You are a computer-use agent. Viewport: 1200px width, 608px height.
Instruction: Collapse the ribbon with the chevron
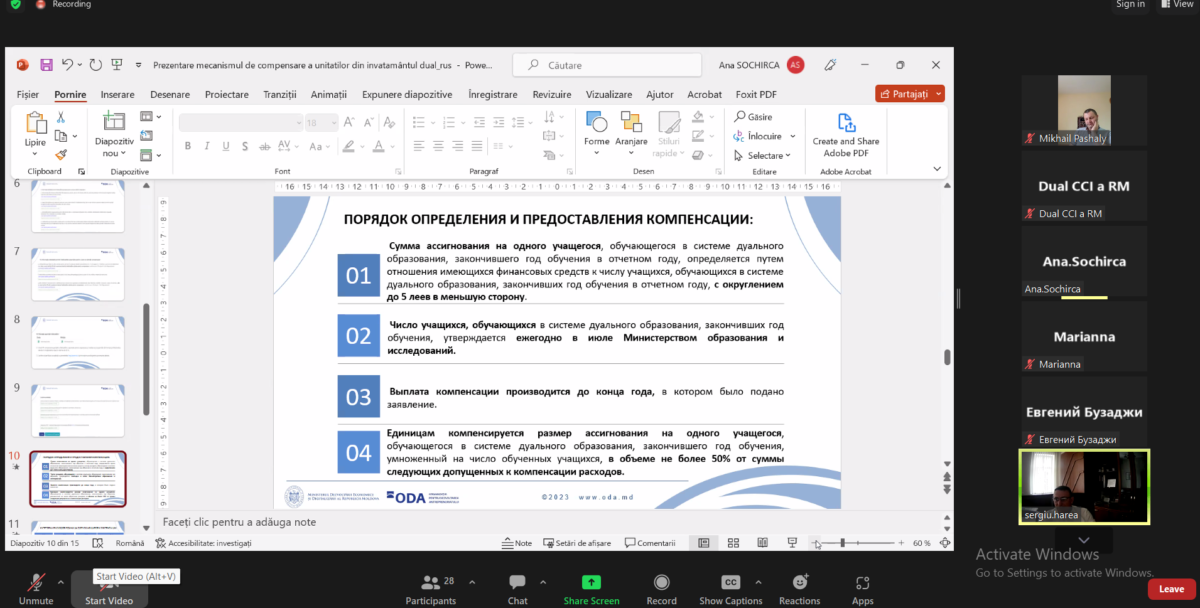coord(937,169)
